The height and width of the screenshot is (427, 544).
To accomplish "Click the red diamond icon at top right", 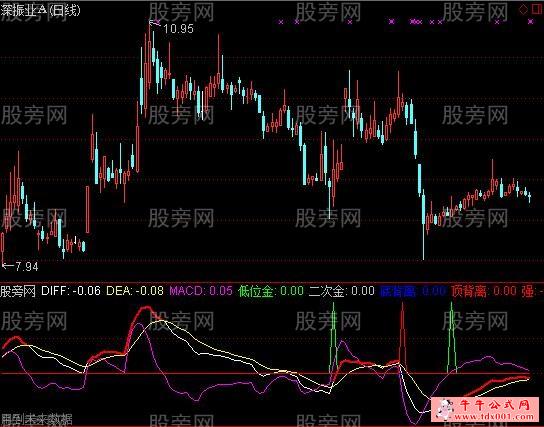I will [x=523, y=9].
